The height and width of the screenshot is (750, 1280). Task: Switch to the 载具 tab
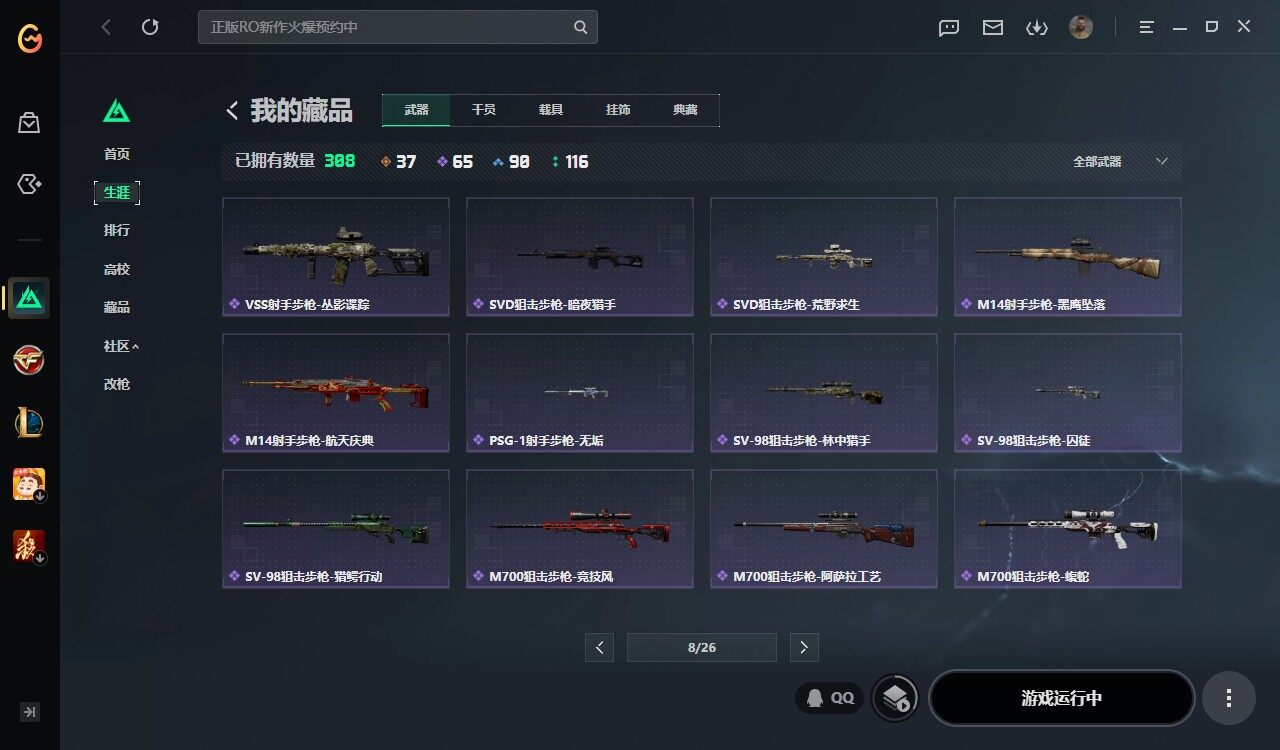(551, 110)
